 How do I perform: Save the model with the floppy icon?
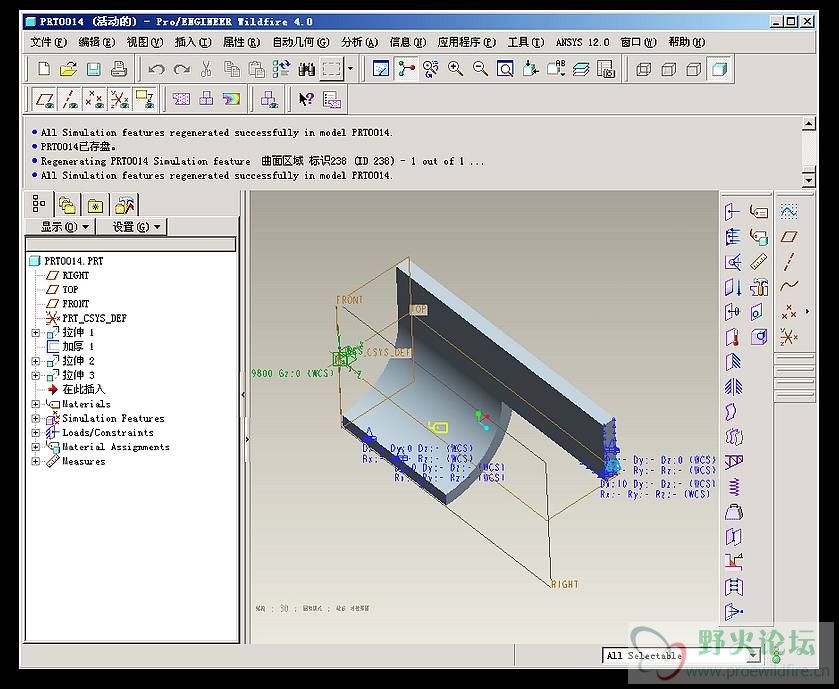point(94,69)
